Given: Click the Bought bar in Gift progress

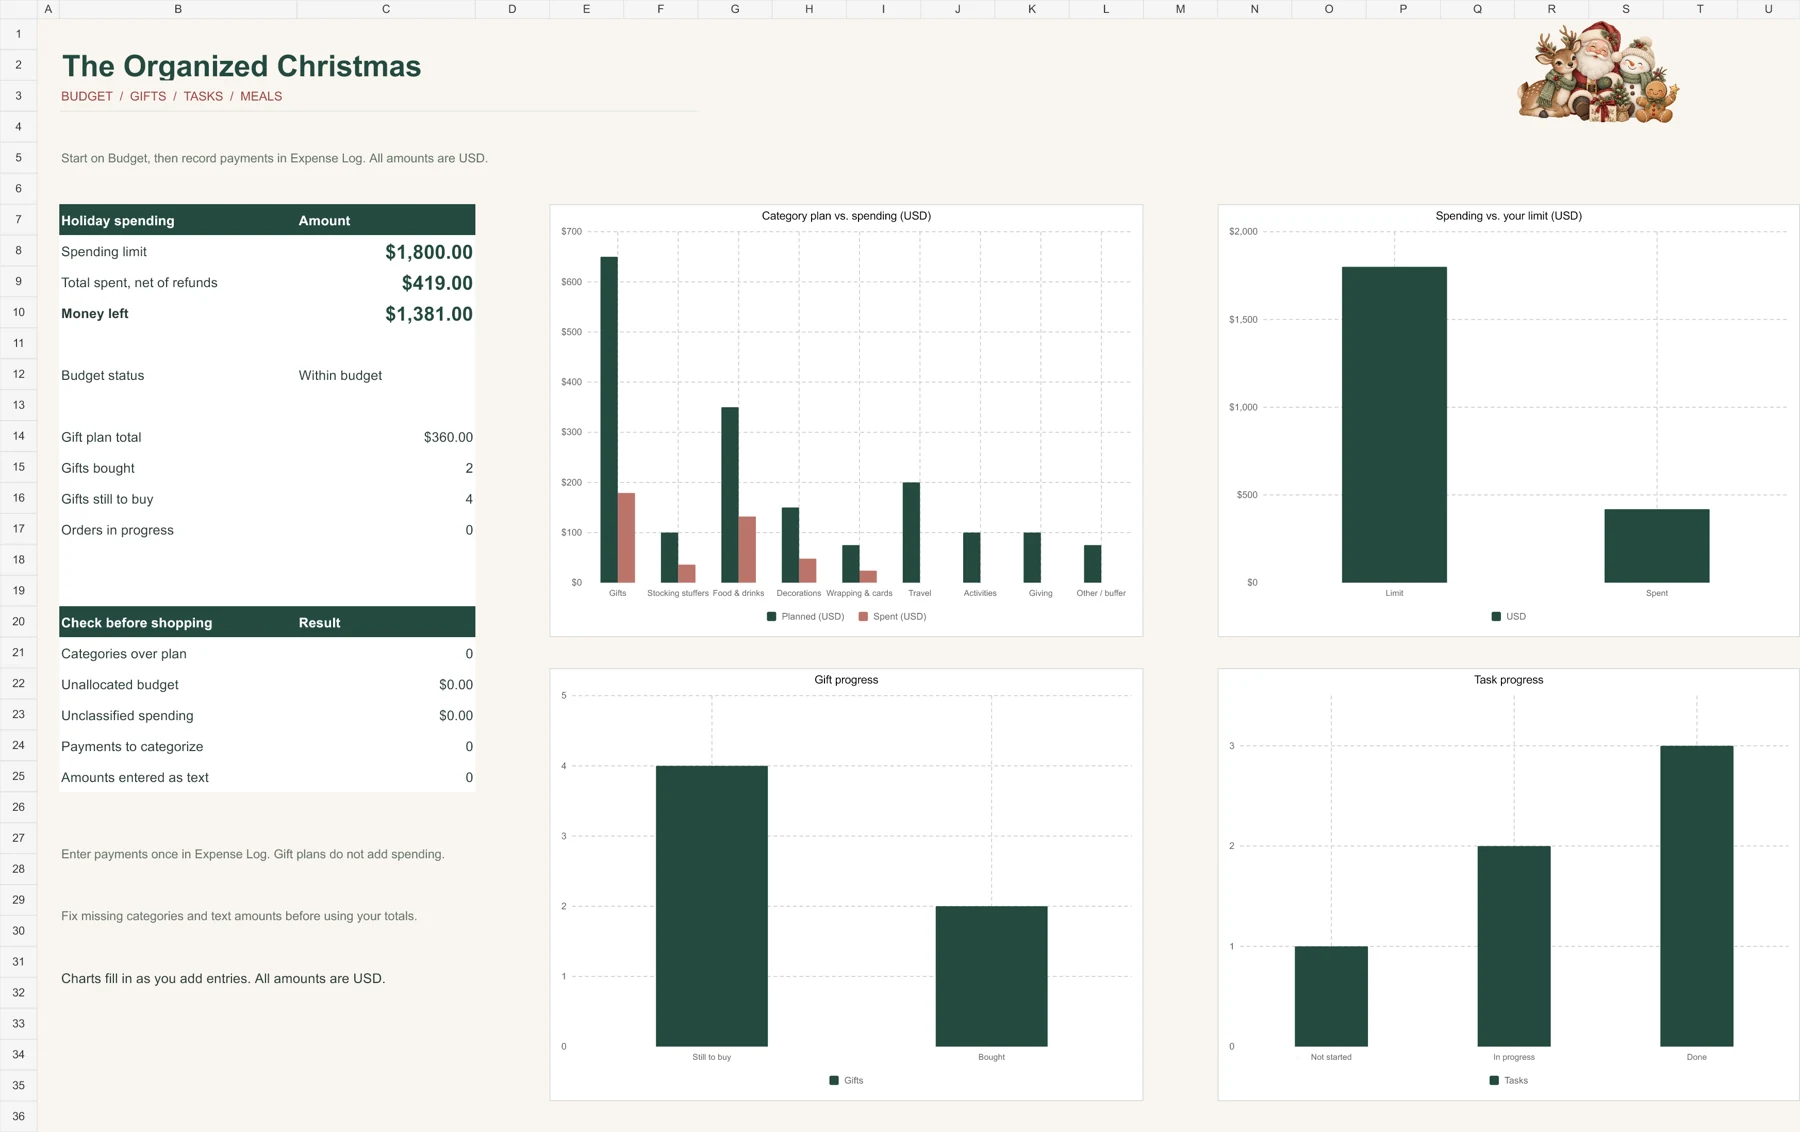Looking at the screenshot, I should click(991, 976).
